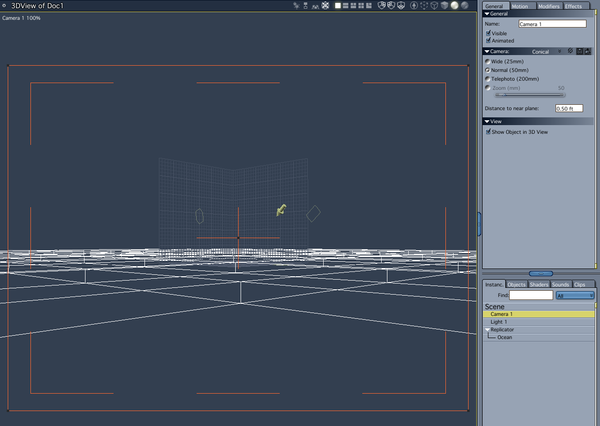The height and width of the screenshot is (426, 600).
Task: Choose Wide (25mm) lens option
Action: (488, 61)
